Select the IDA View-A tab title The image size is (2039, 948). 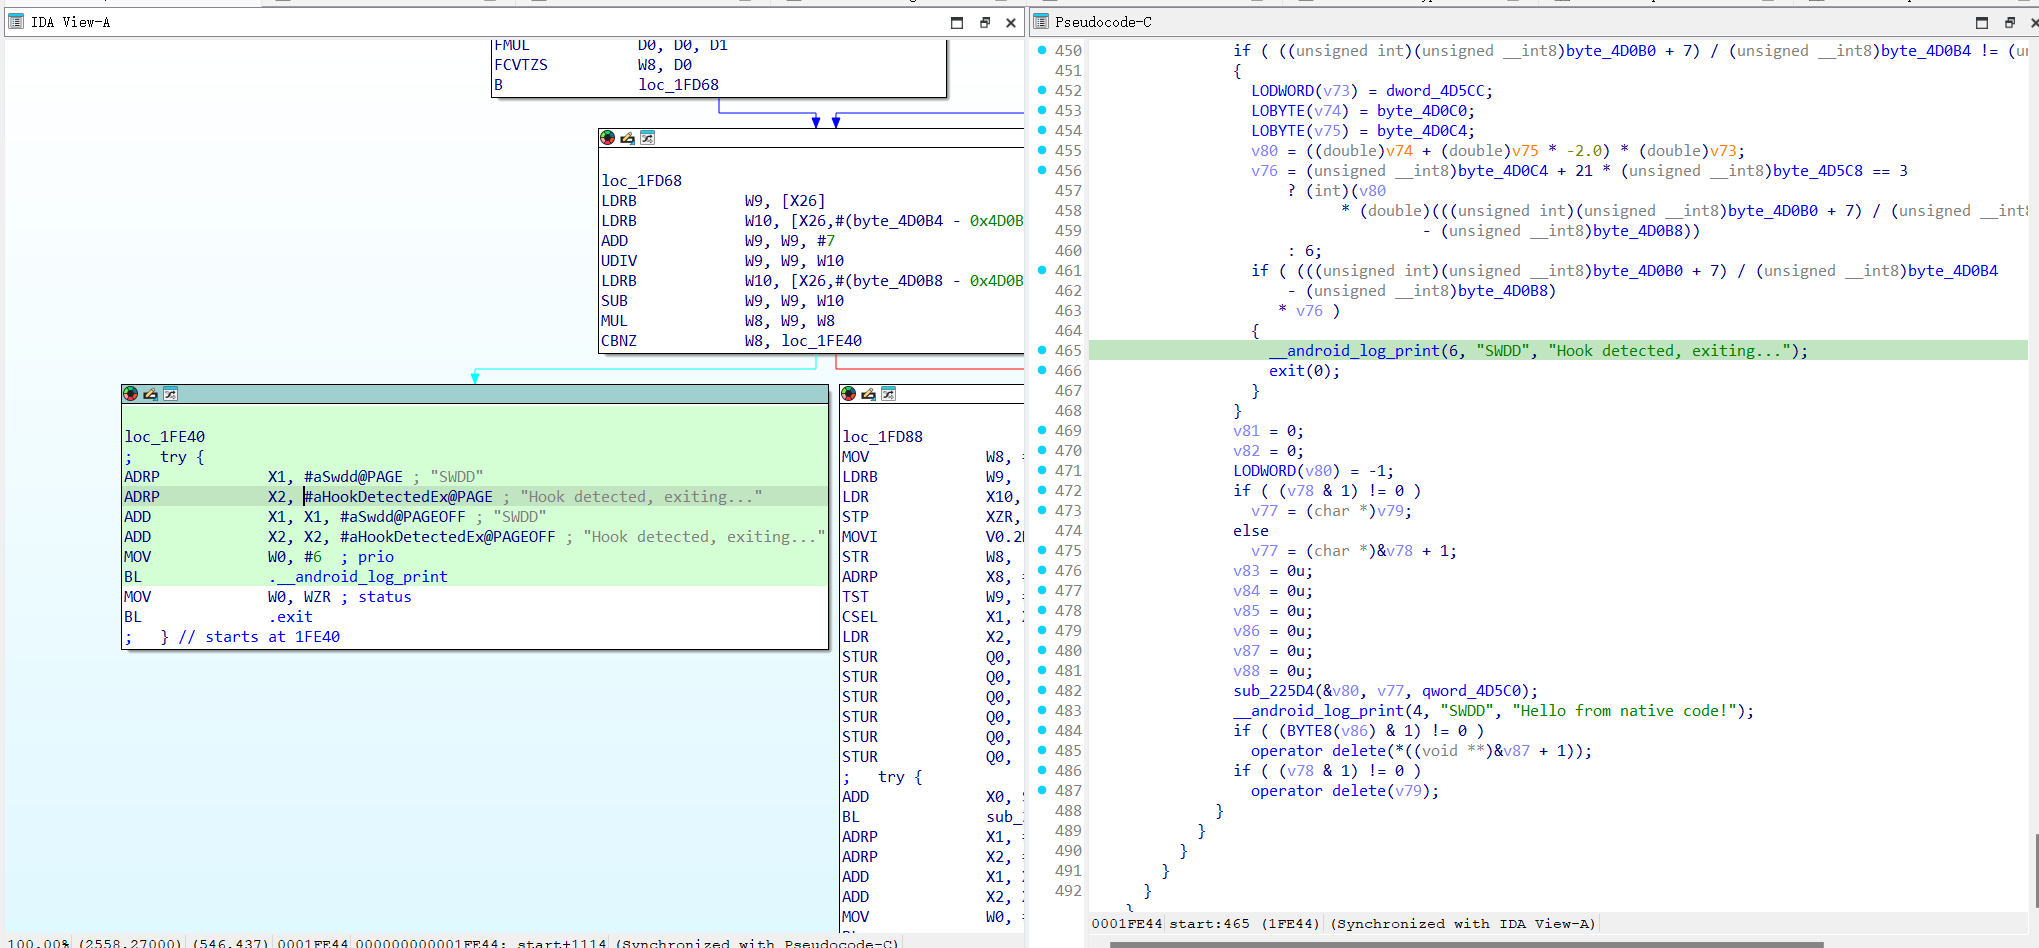pos(71,22)
